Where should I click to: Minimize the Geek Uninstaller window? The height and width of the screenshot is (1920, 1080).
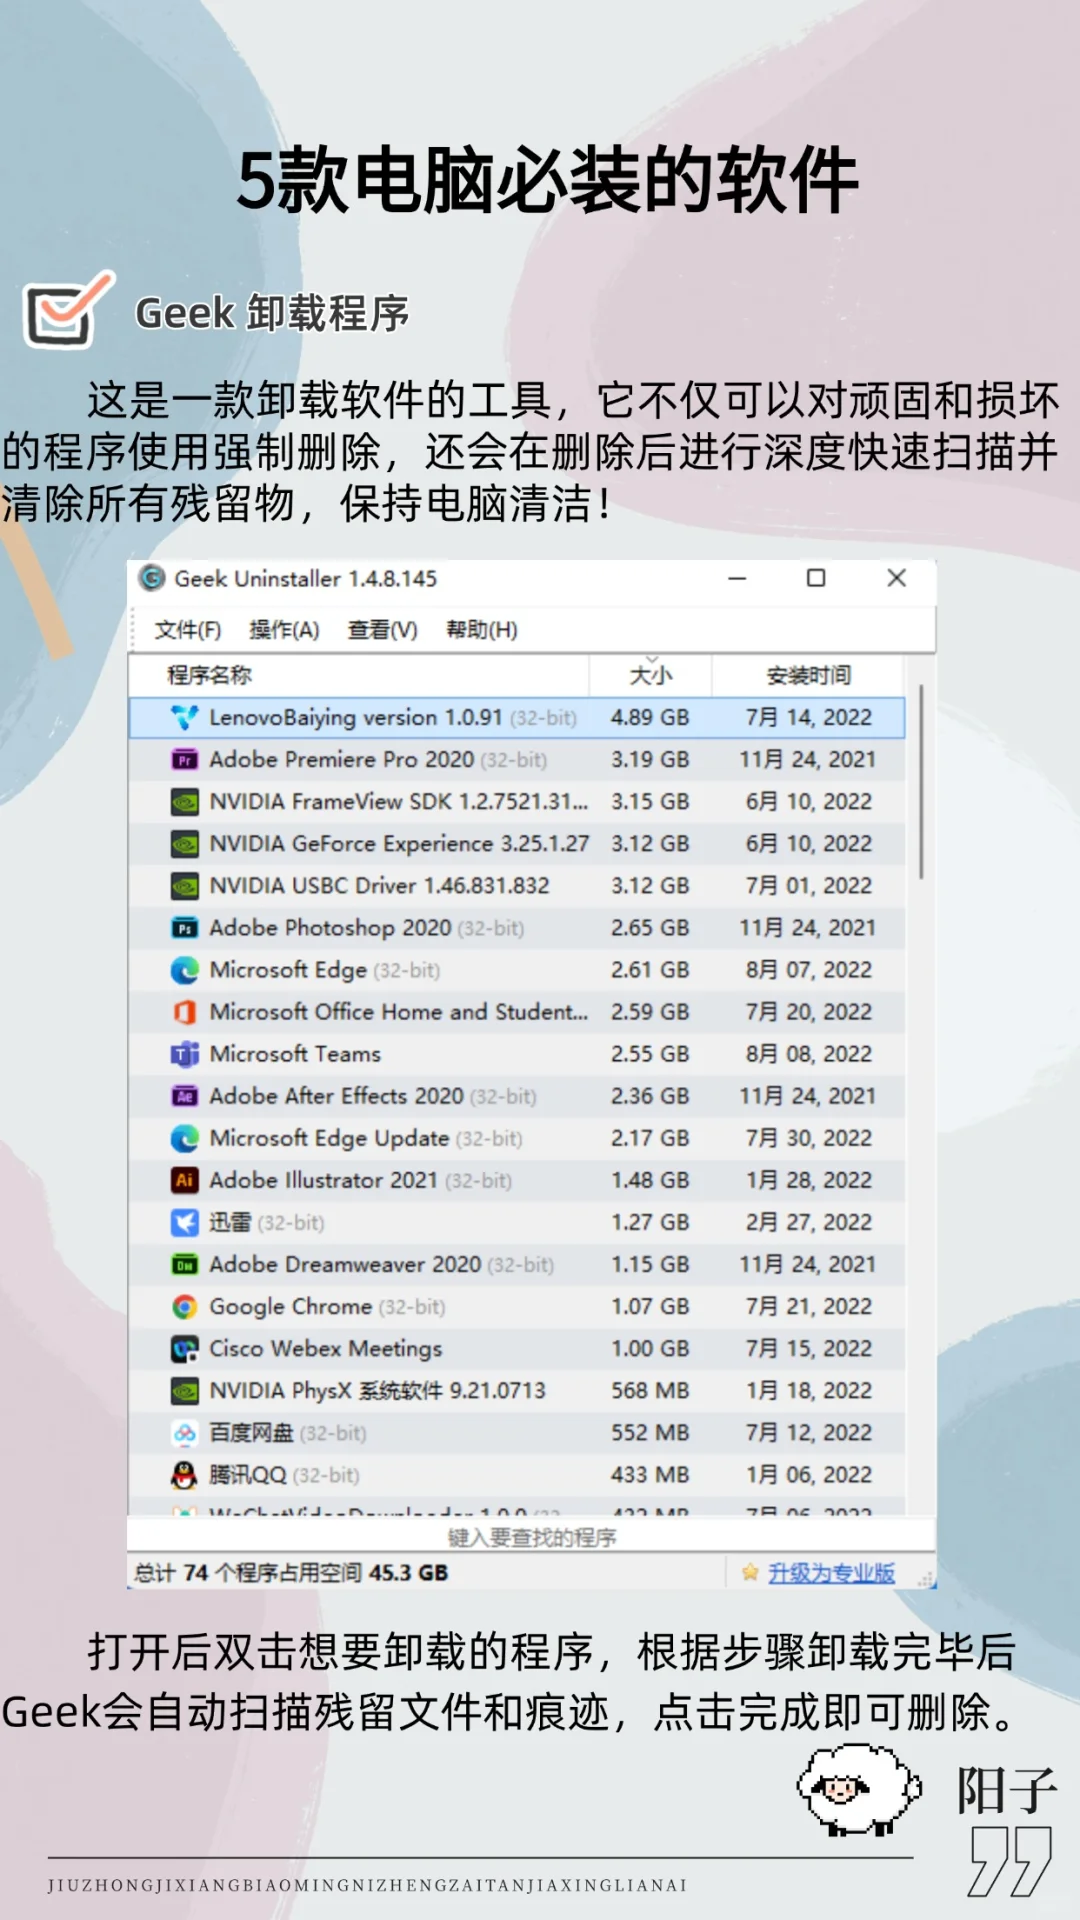click(x=738, y=578)
